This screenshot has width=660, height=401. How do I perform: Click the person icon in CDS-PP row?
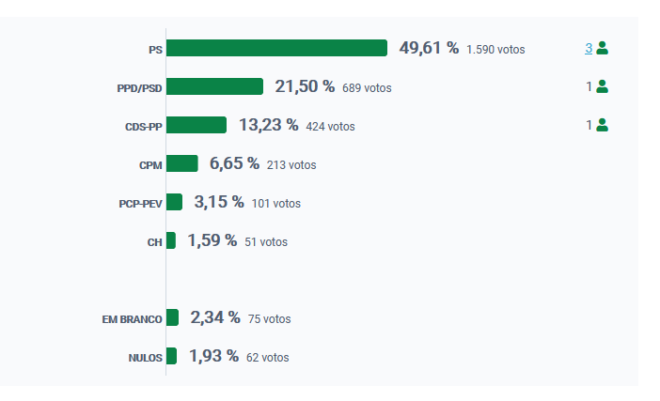[602, 125]
